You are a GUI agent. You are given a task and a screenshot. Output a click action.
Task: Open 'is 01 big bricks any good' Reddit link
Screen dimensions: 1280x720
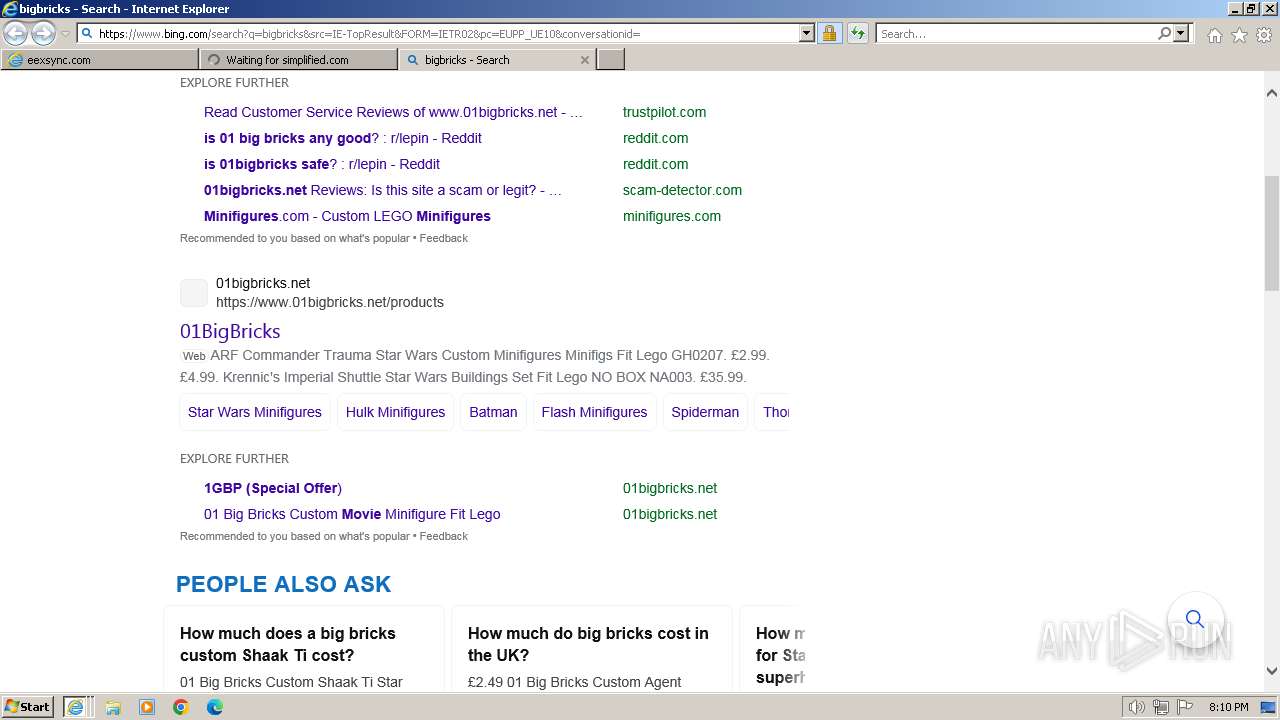(343, 138)
